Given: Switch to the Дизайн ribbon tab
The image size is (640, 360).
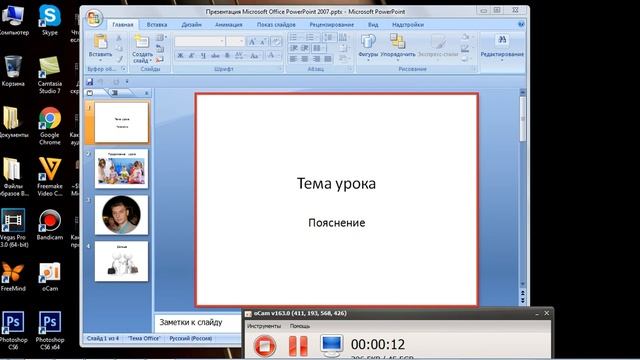Looking at the screenshot, I should click(x=191, y=24).
